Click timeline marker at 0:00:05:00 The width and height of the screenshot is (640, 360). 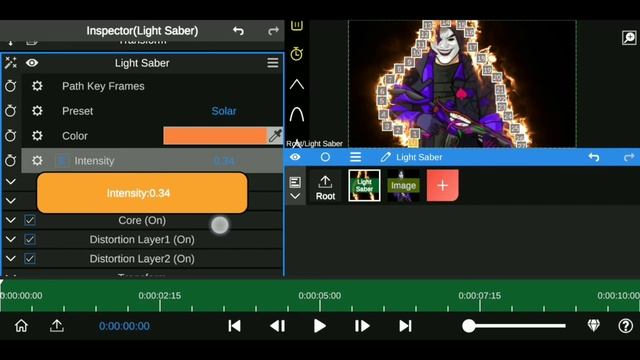[320, 296]
